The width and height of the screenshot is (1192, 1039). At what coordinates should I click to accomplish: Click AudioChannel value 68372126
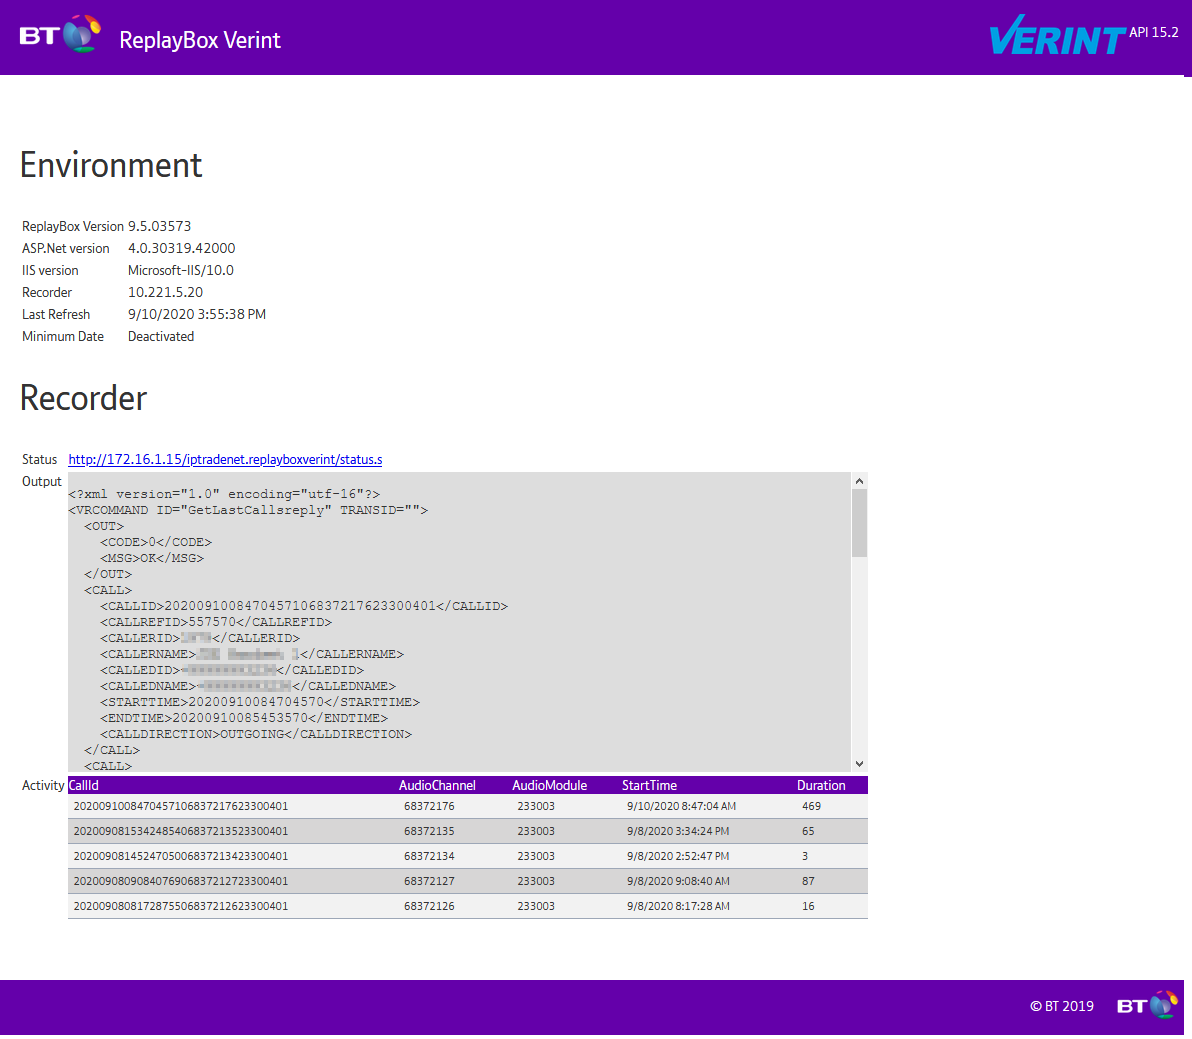pyautogui.click(x=430, y=907)
